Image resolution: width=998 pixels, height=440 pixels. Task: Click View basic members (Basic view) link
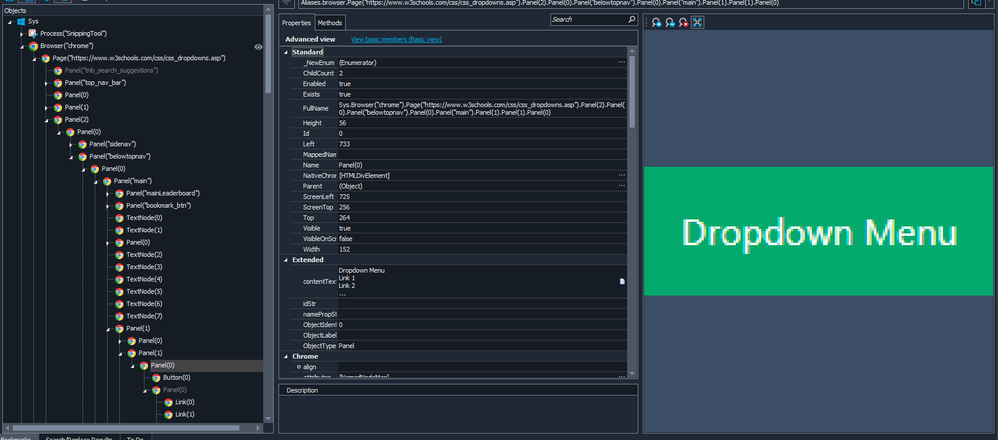396,39
